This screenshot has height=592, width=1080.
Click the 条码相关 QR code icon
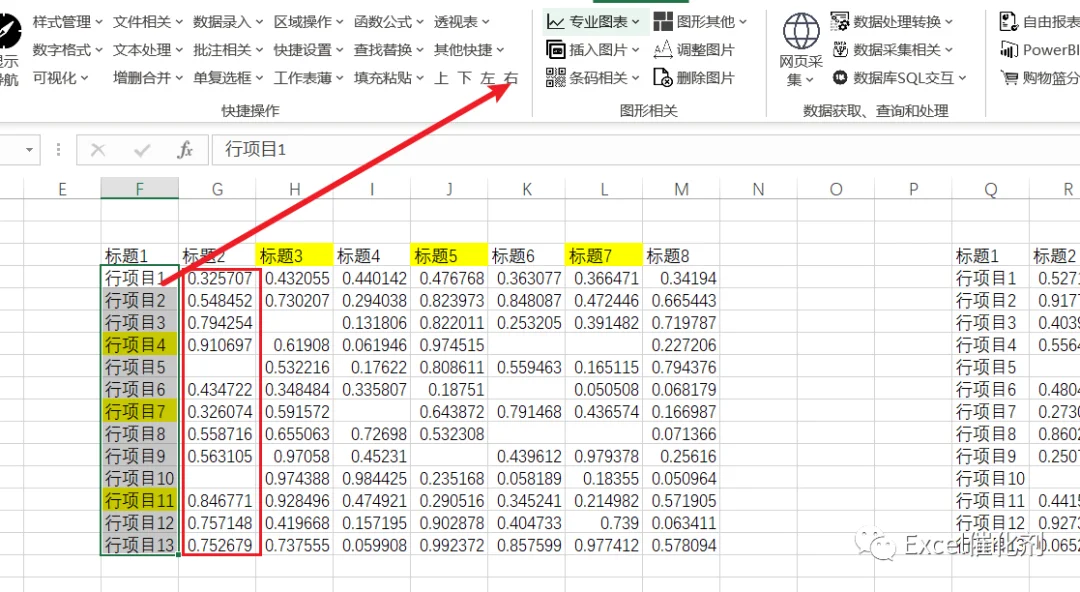556,78
